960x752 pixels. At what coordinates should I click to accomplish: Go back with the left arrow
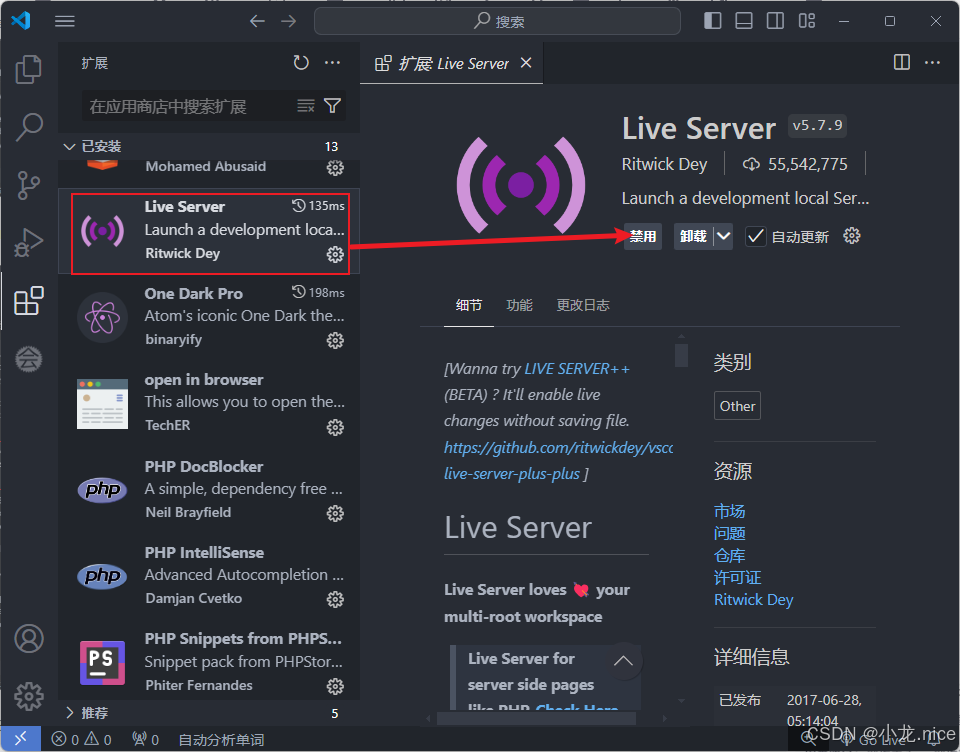click(x=257, y=21)
